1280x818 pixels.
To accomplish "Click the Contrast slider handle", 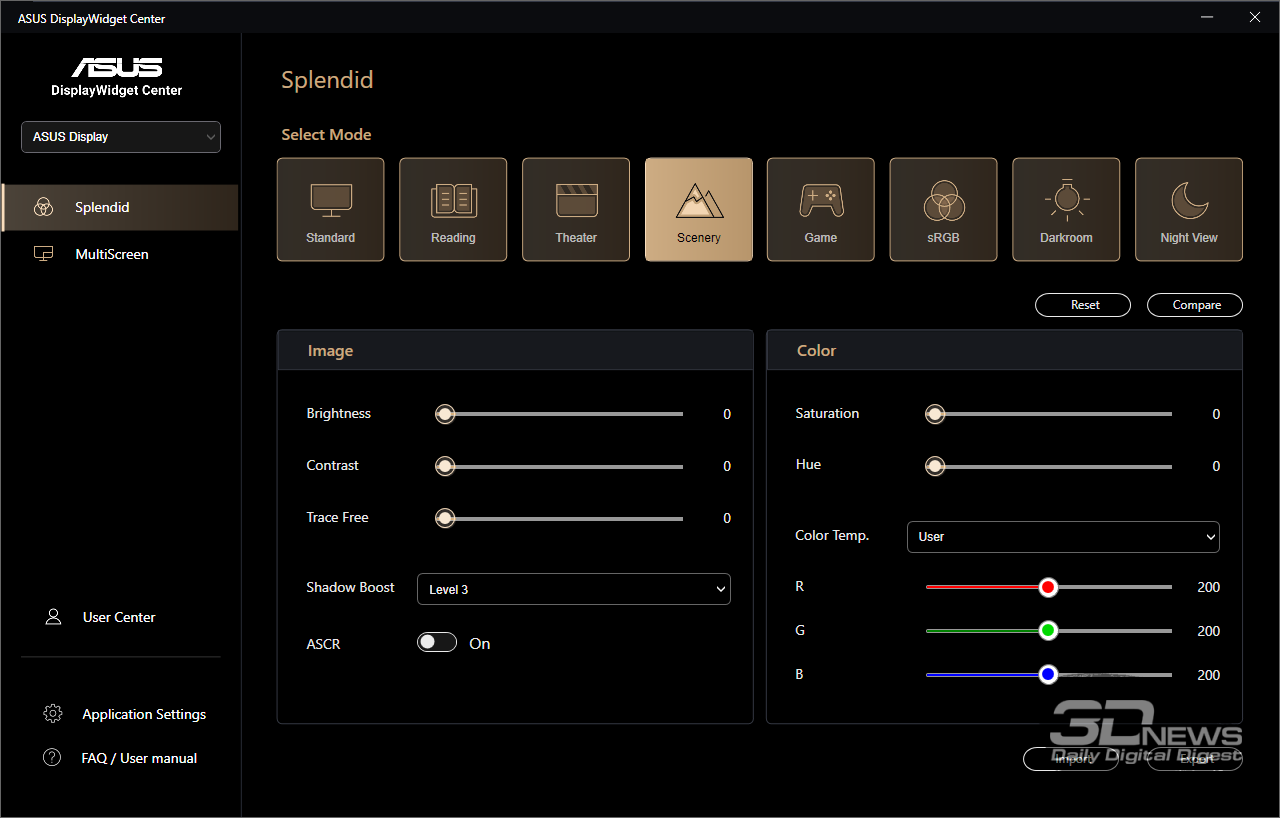I will 445,466.
